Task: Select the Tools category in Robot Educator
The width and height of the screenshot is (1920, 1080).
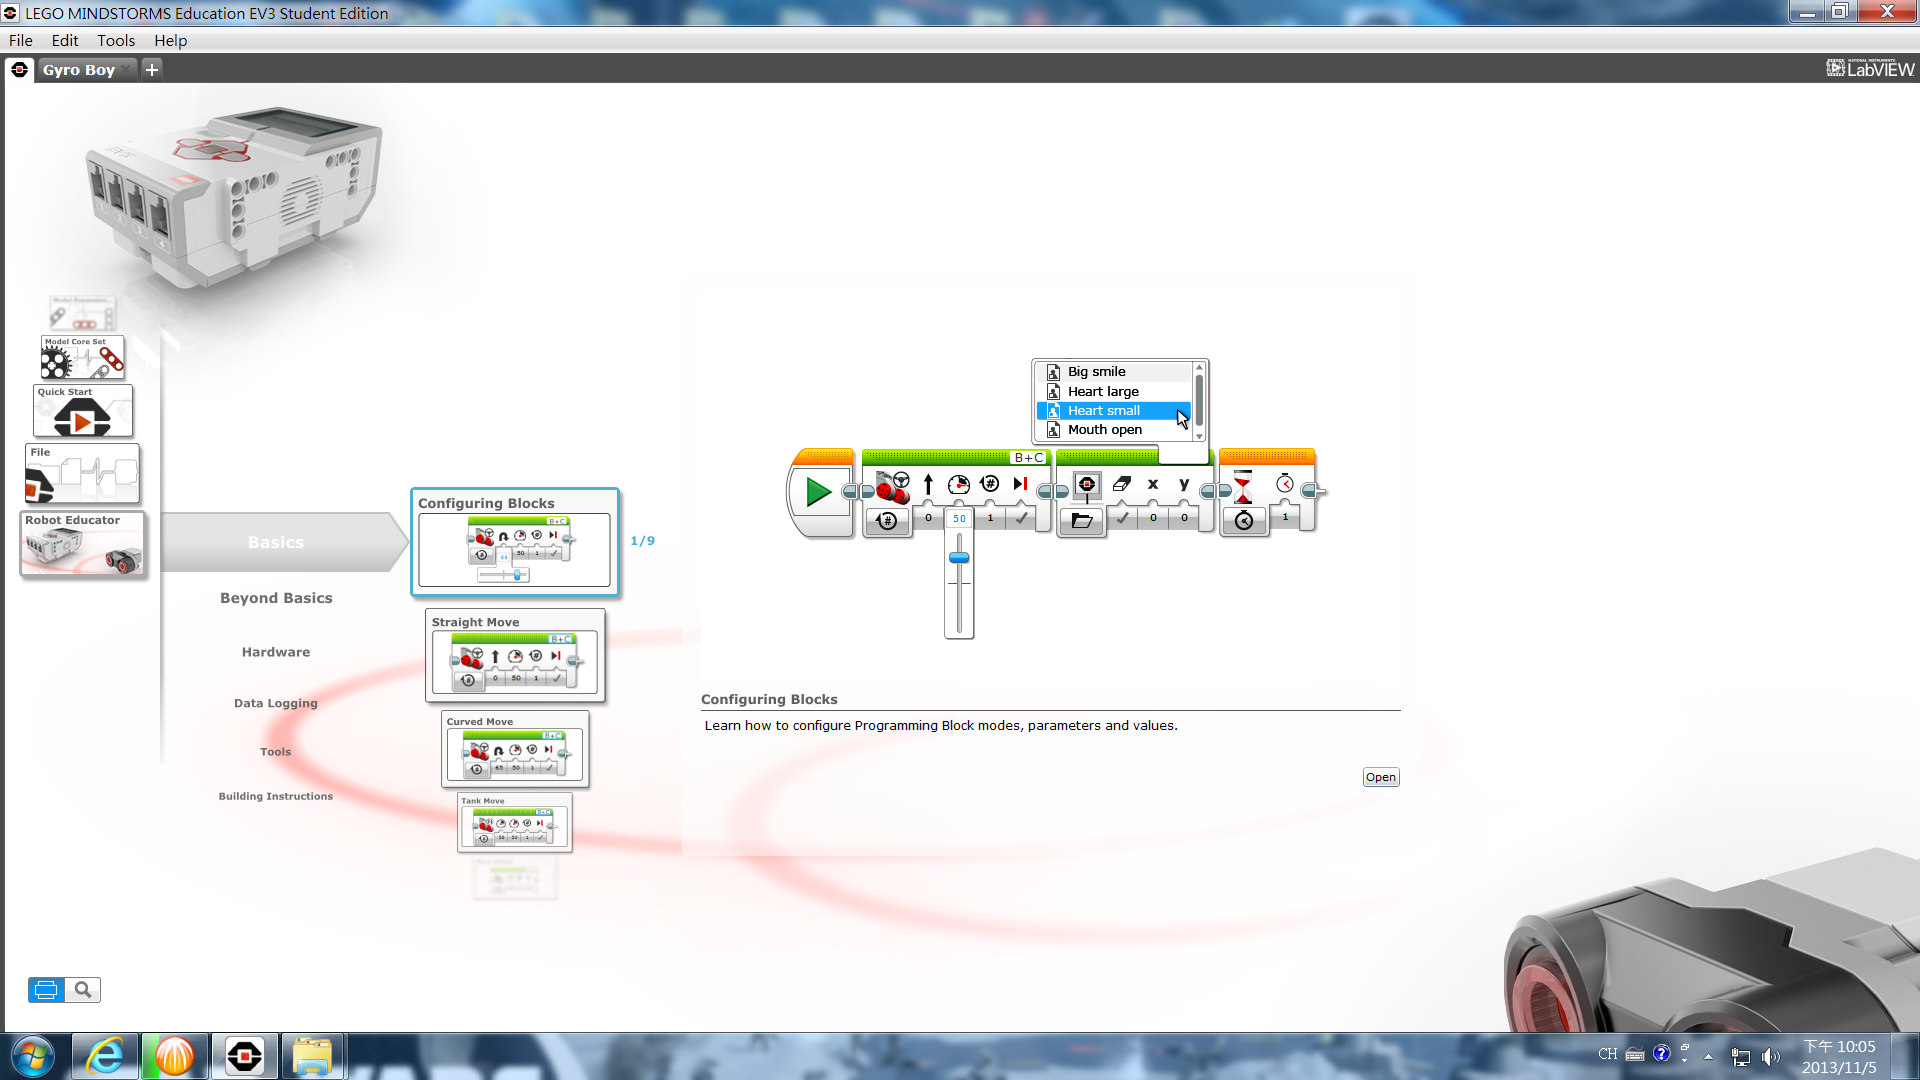Action: pyautogui.click(x=276, y=752)
